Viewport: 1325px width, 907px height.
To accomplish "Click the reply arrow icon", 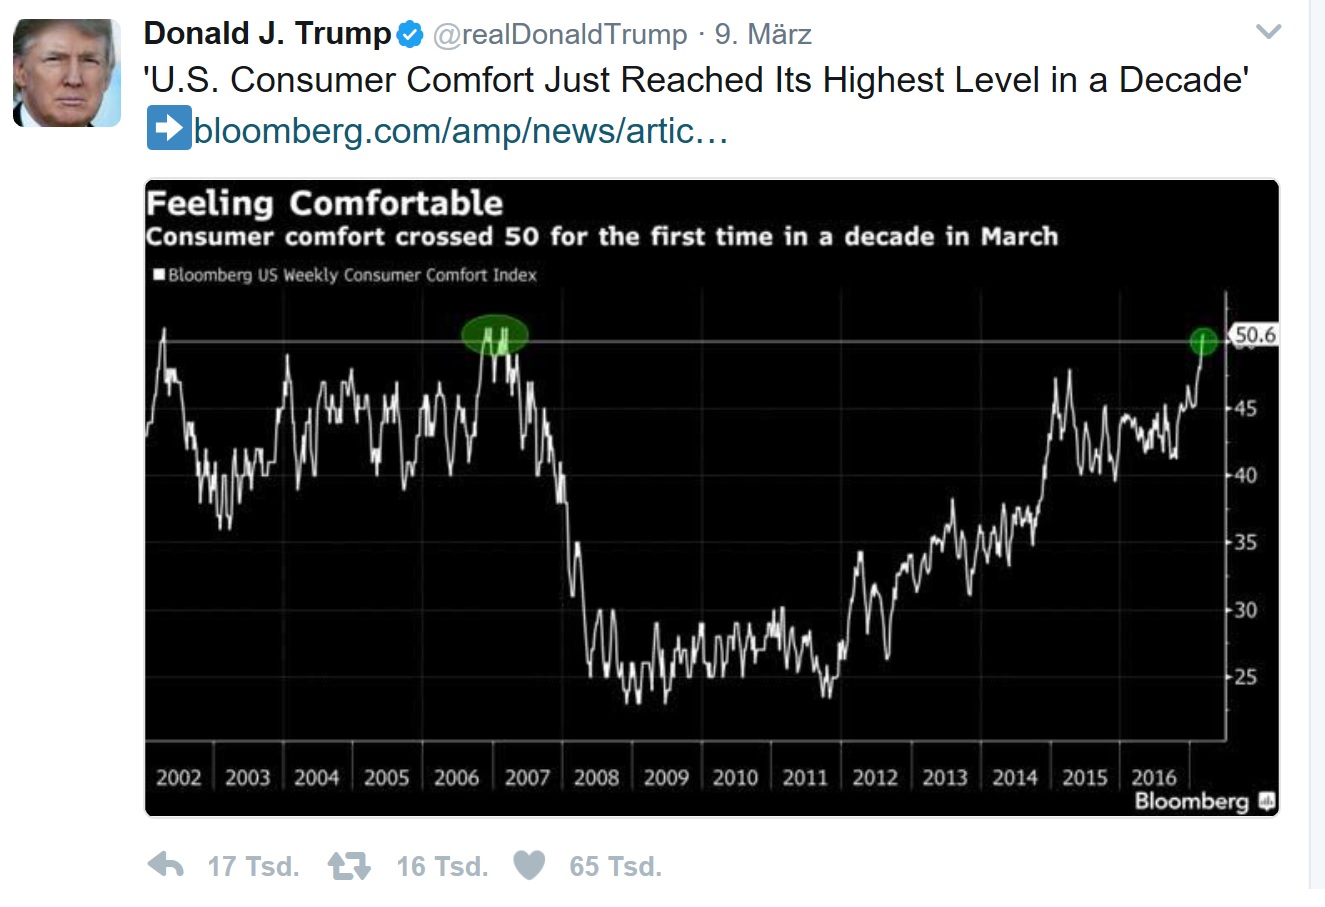I will (x=166, y=865).
